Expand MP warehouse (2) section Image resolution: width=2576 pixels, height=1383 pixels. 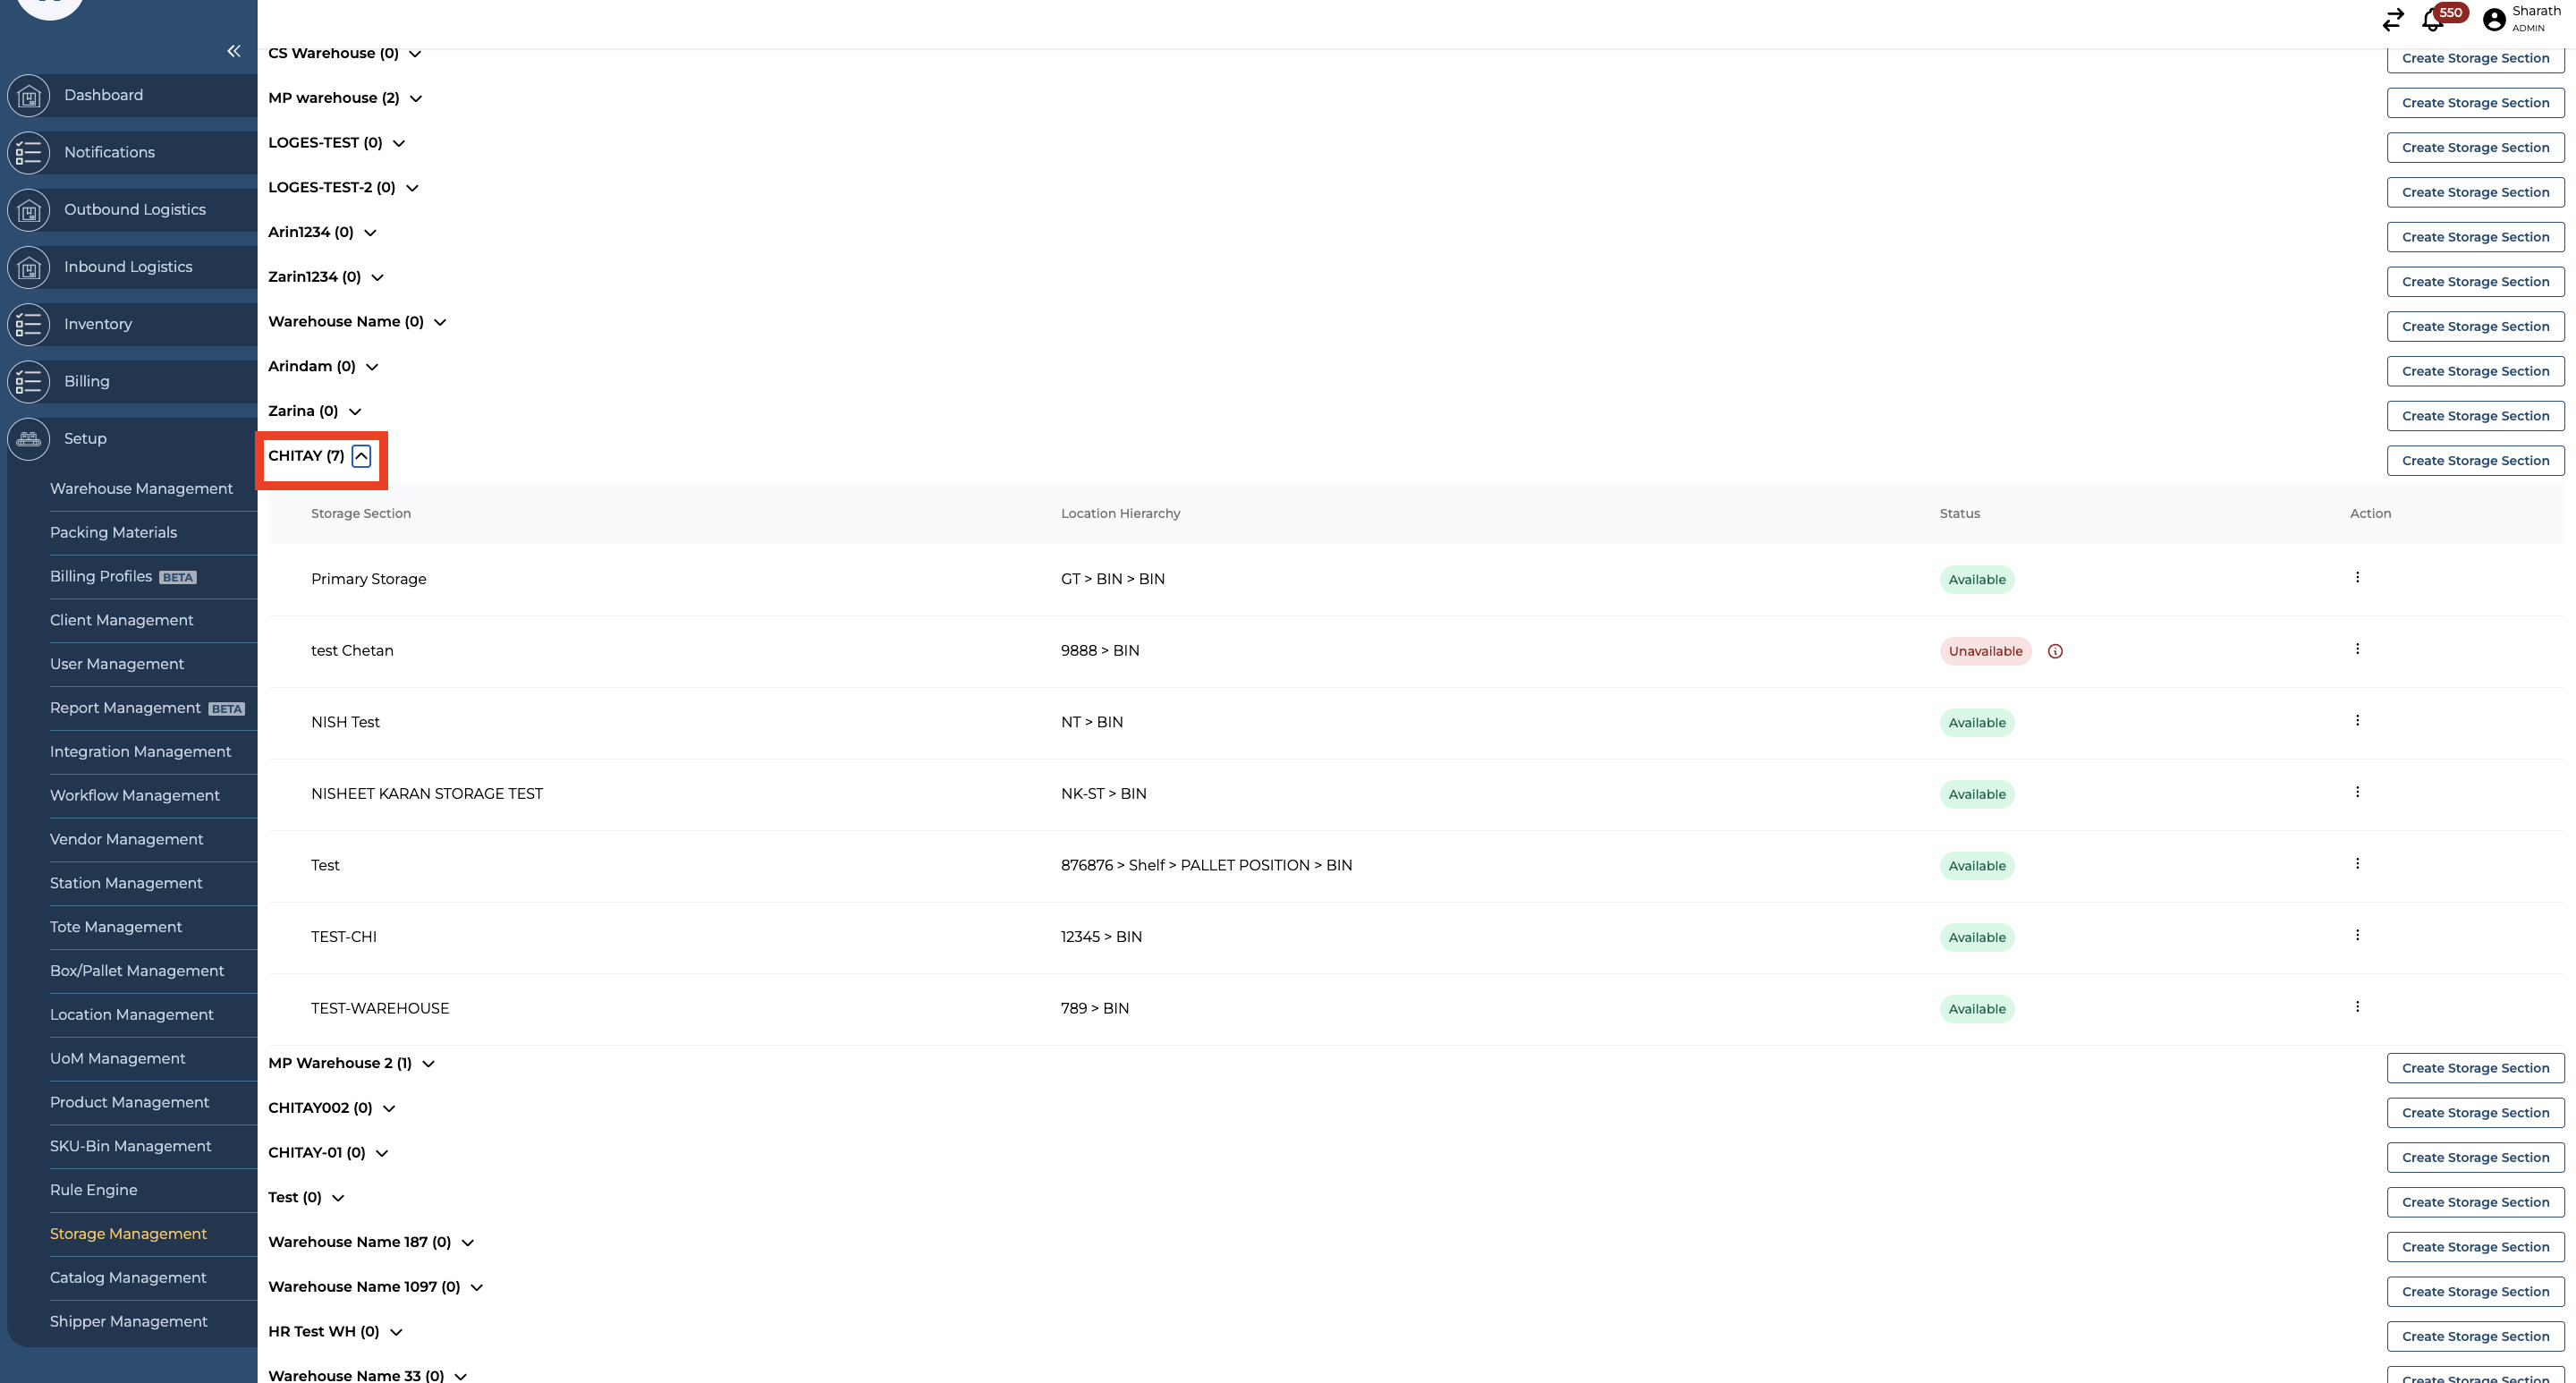tap(416, 98)
